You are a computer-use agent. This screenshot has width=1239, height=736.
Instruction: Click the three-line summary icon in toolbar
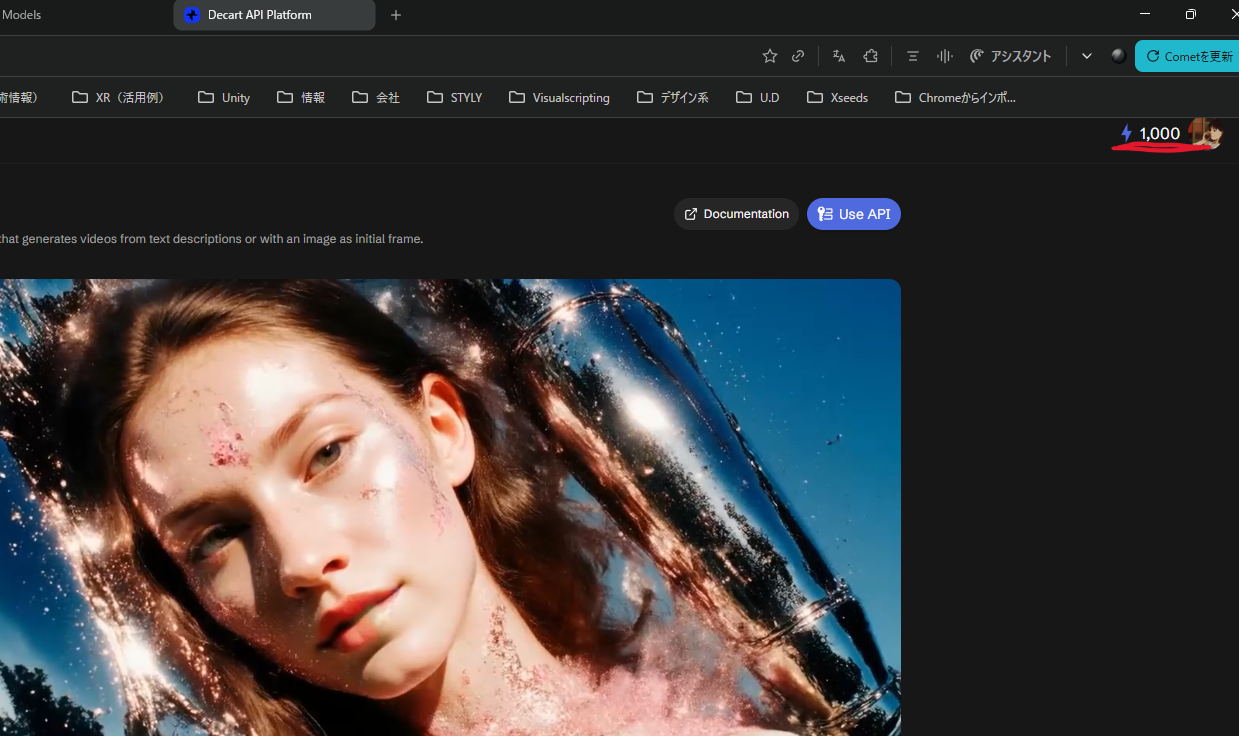coord(912,56)
